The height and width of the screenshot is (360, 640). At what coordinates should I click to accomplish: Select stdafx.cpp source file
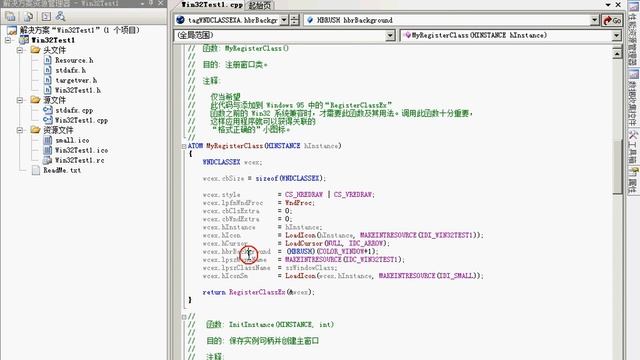[74, 110]
